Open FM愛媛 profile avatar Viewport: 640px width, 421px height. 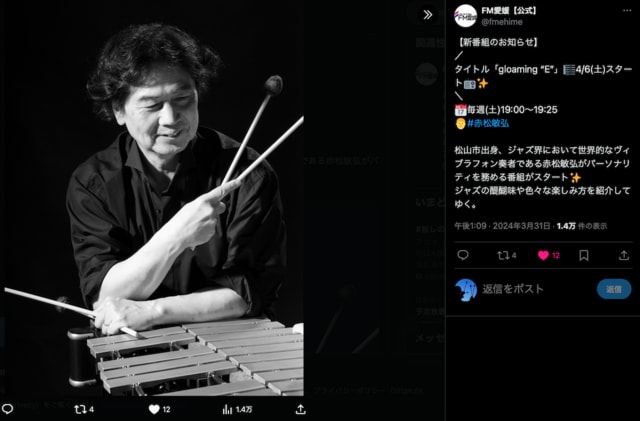coord(465,16)
